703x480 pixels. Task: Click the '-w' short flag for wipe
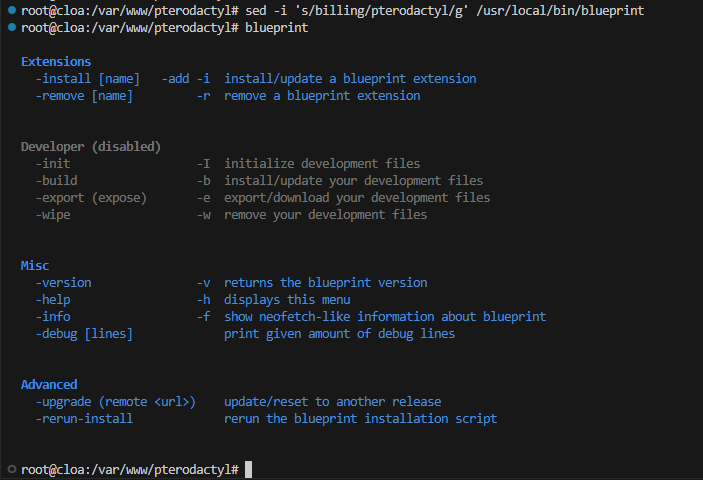203,215
